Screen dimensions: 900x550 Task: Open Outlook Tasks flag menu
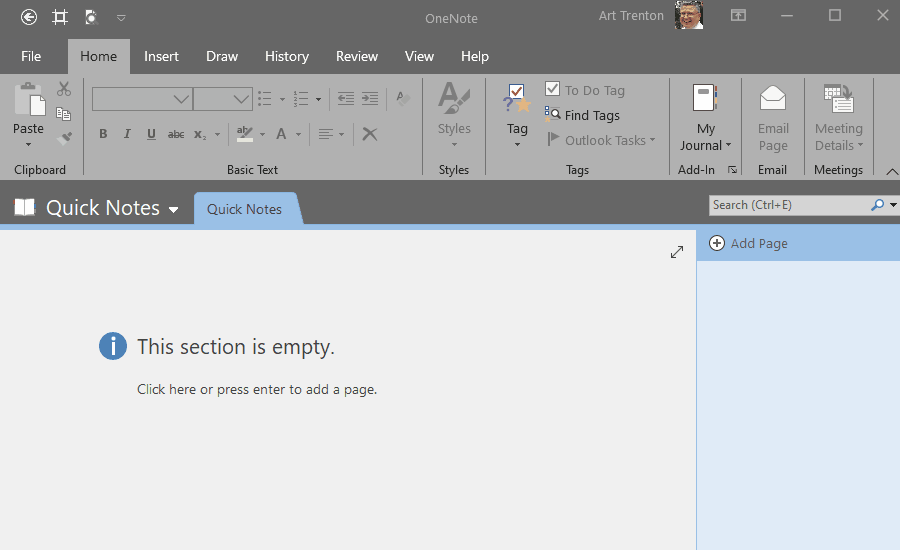(x=600, y=140)
